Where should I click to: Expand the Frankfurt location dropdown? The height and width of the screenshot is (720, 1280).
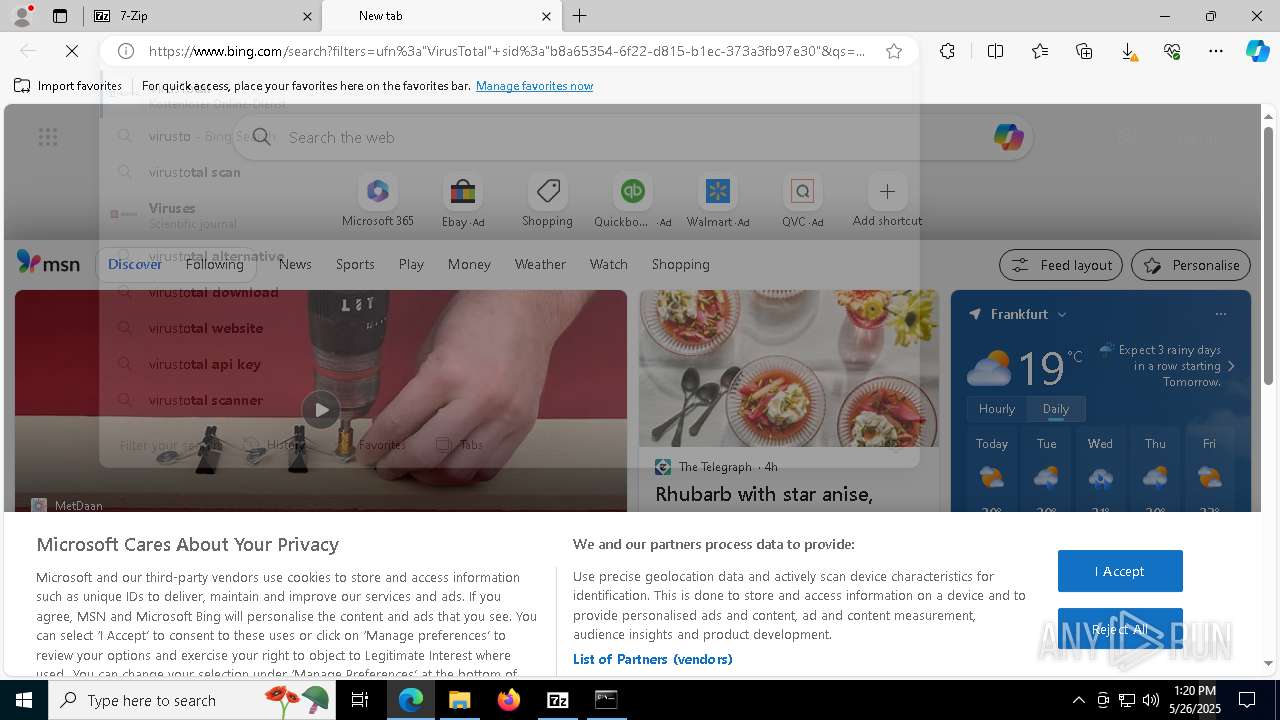(x=1062, y=314)
